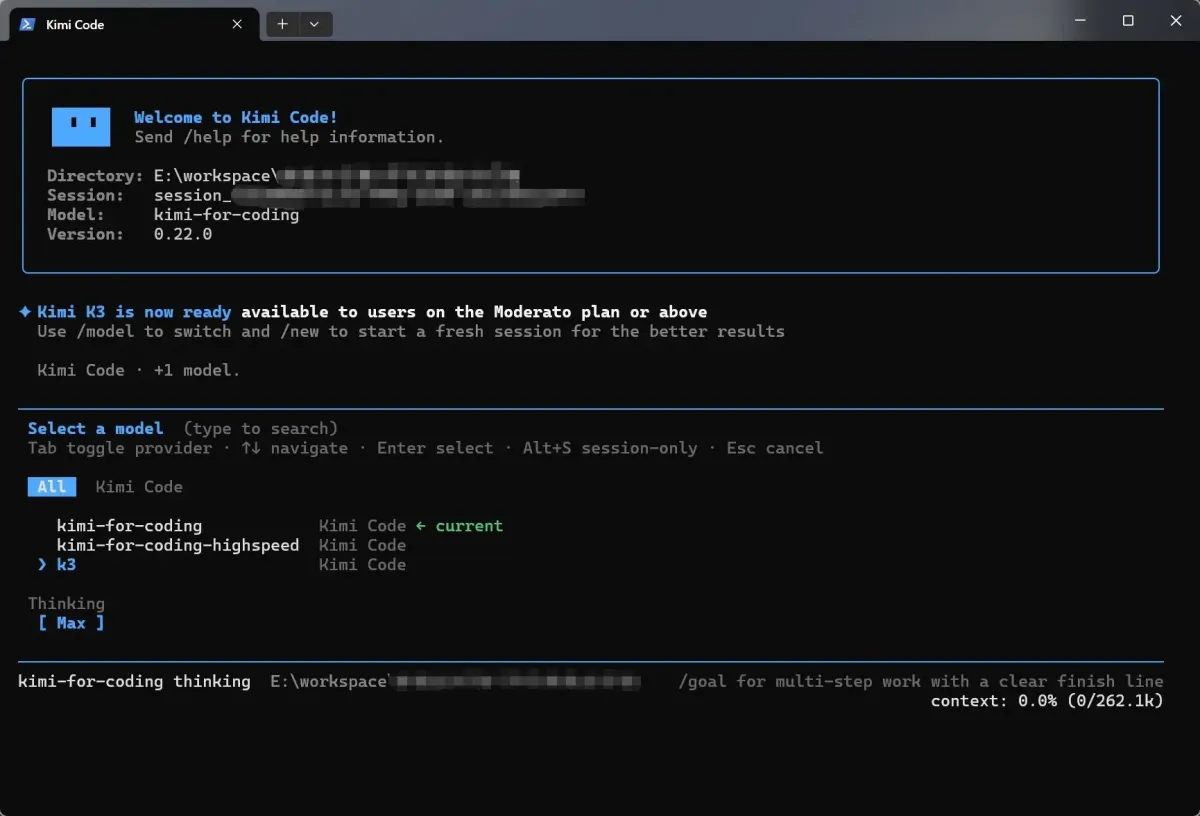1200x816 pixels.
Task: Maximize the terminal window
Action: pyautogui.click(x=1128, y=21)
